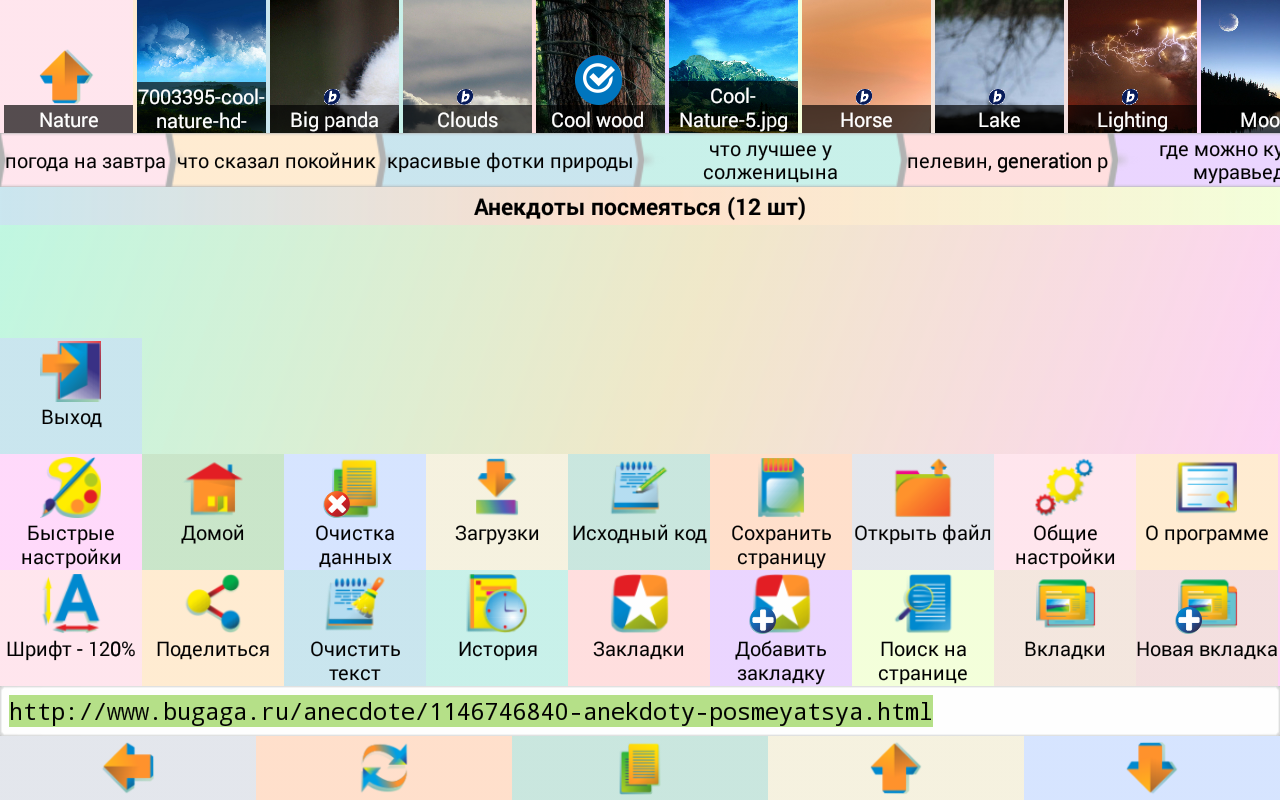Select Cool wood checked thumbnail
This screenshot has width=1280, height=800.
[600, 67]
